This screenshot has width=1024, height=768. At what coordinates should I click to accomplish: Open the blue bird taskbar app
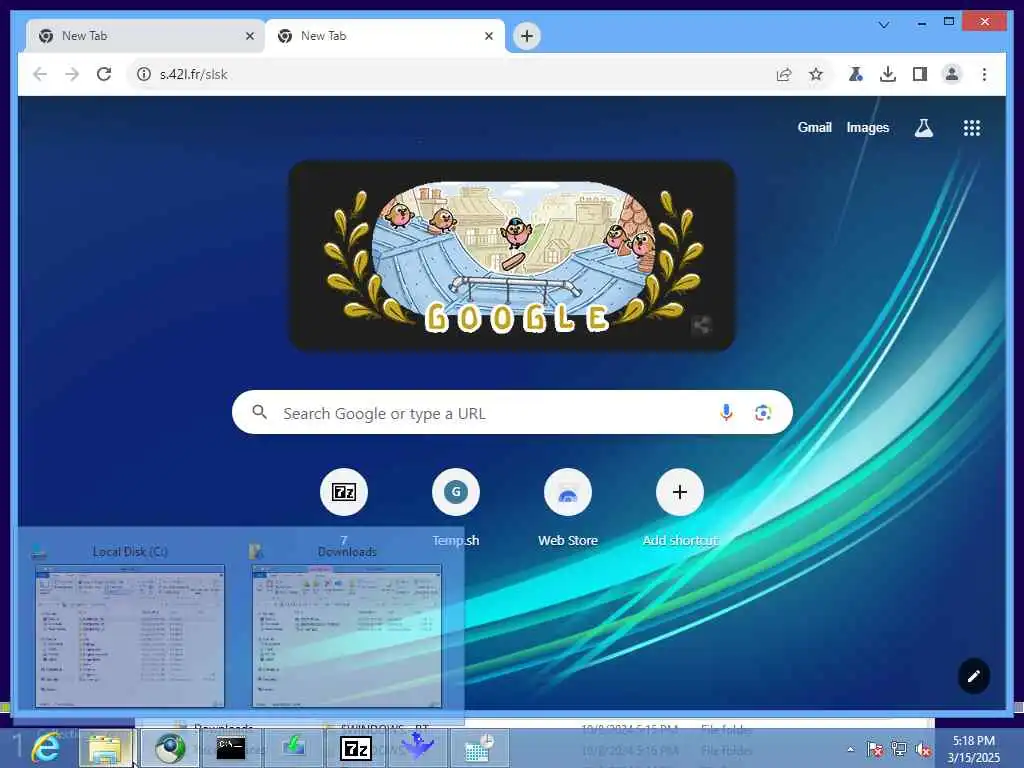pos(417,746)
